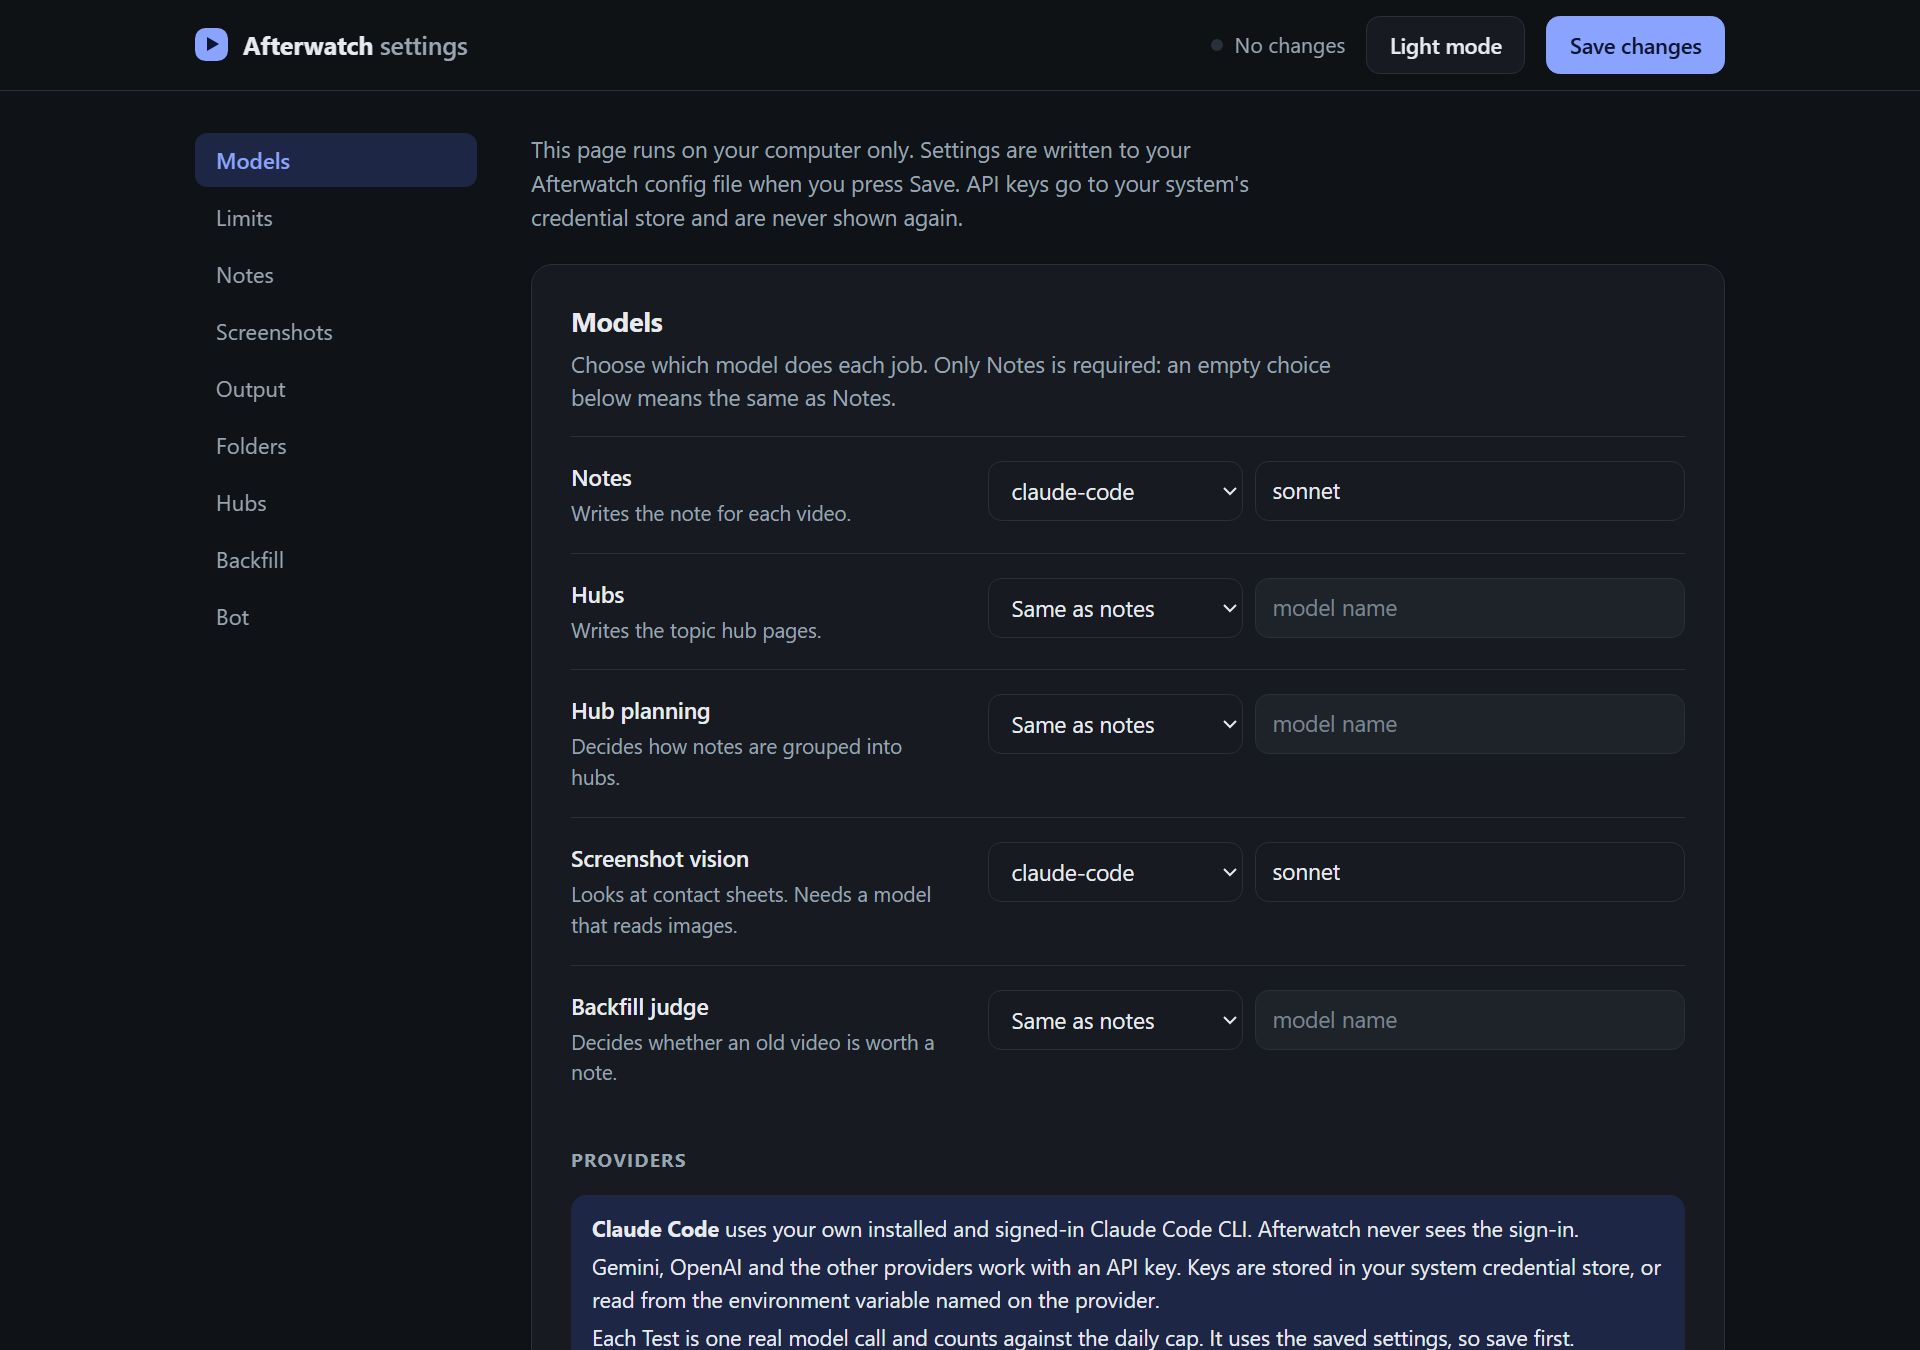
Task: Click the 'Hub planning' row label
Action: click(x=640, y=711)
